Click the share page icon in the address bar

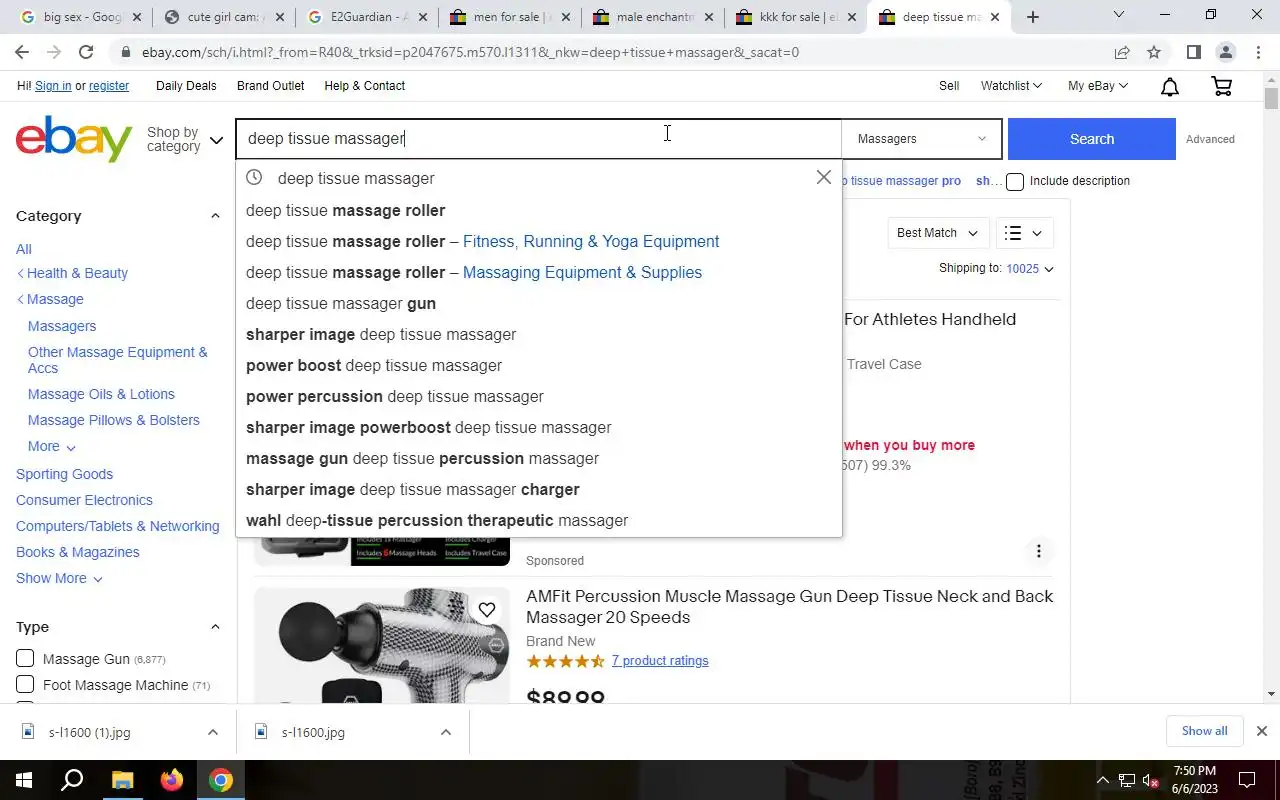coord(1122,52)
